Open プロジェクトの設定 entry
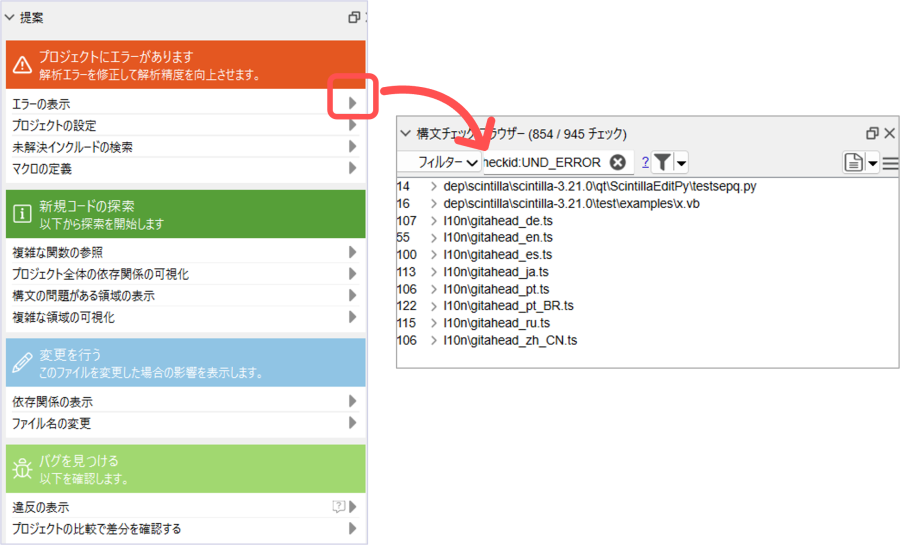900x545 pixels. (x=55, y=126)
